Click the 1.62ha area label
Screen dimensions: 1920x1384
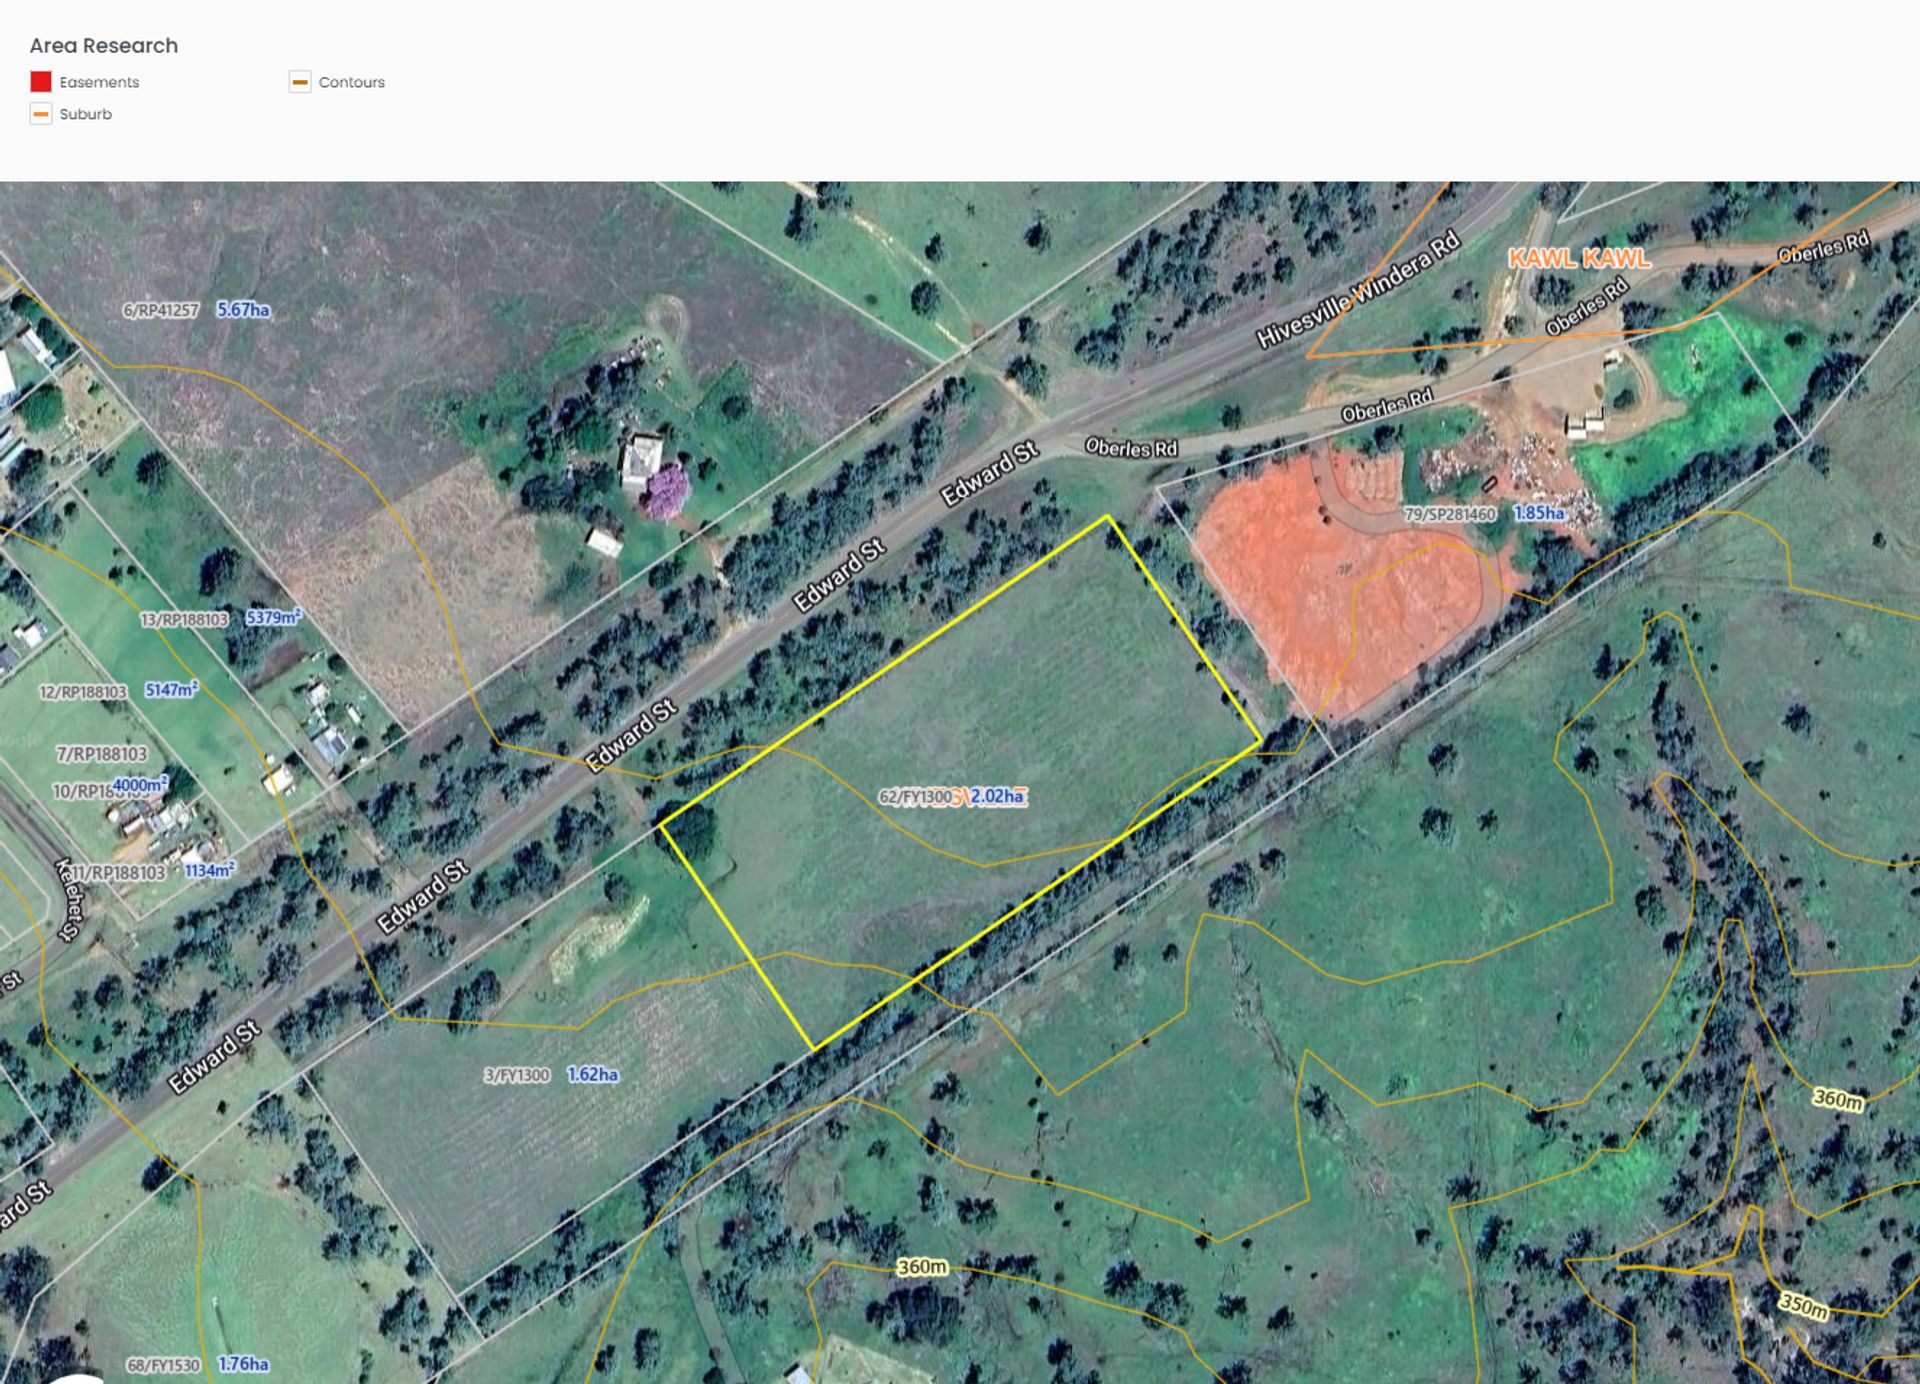pyautogui.click(x=593, y=1074)
